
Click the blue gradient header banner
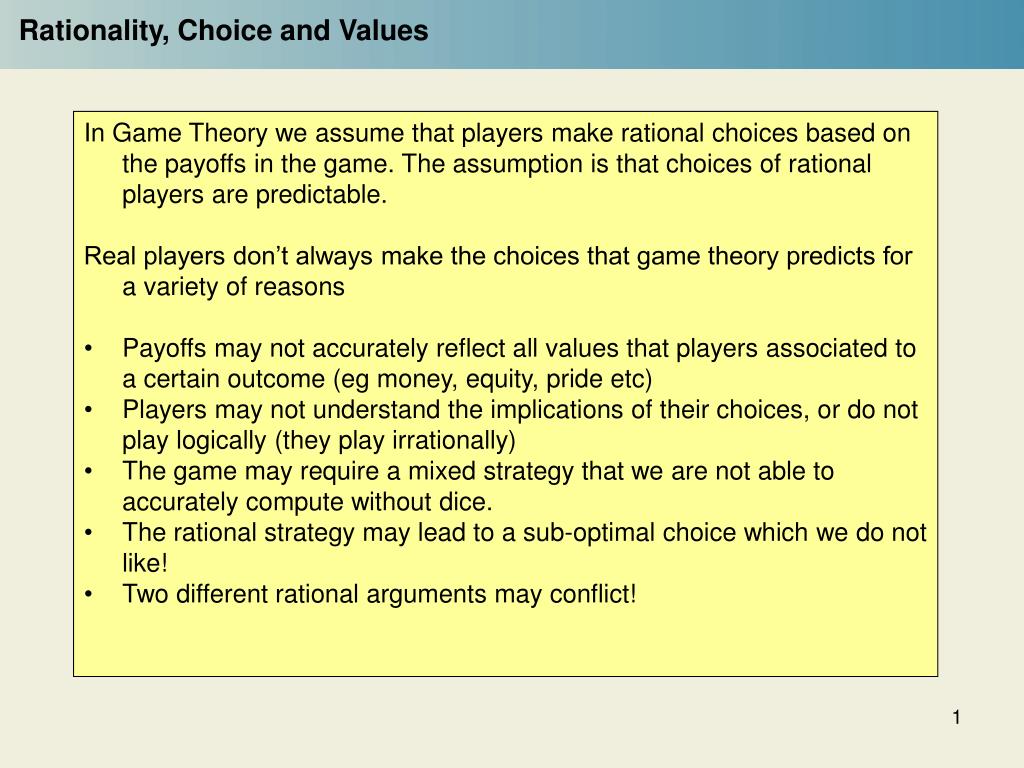(512, 34)
